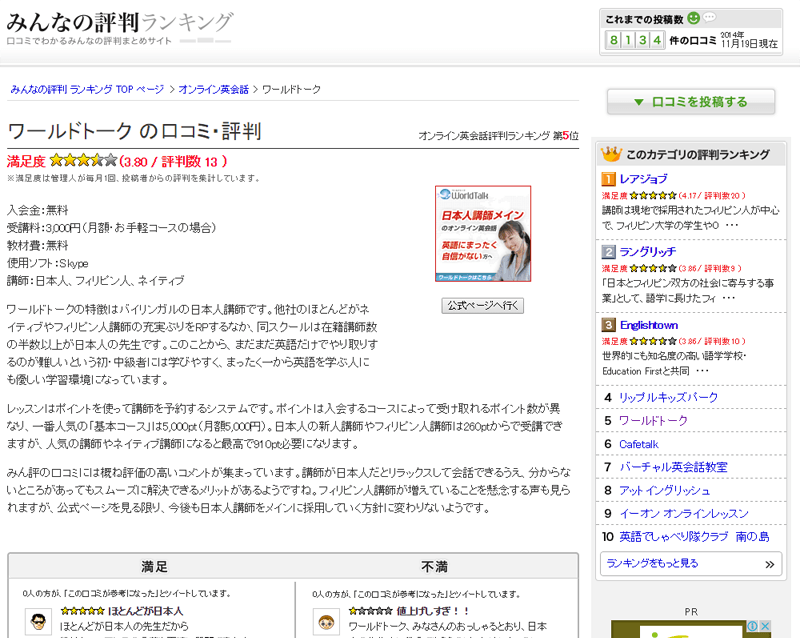Click the speech bubble icon near 投稿数

pos(709,17)
